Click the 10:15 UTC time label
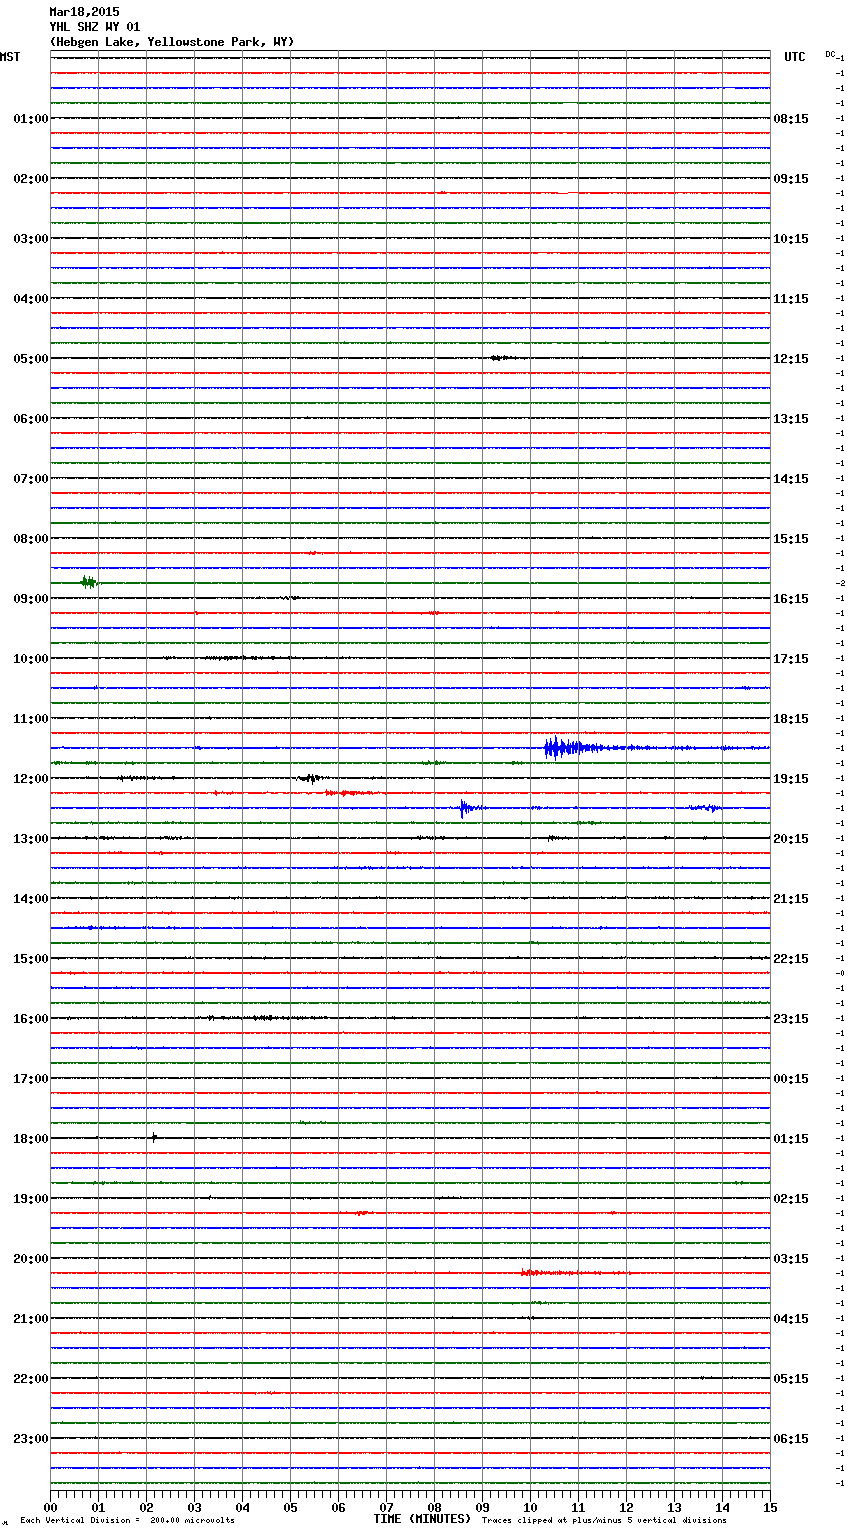Screen dimensions: 850x1534 791,239
